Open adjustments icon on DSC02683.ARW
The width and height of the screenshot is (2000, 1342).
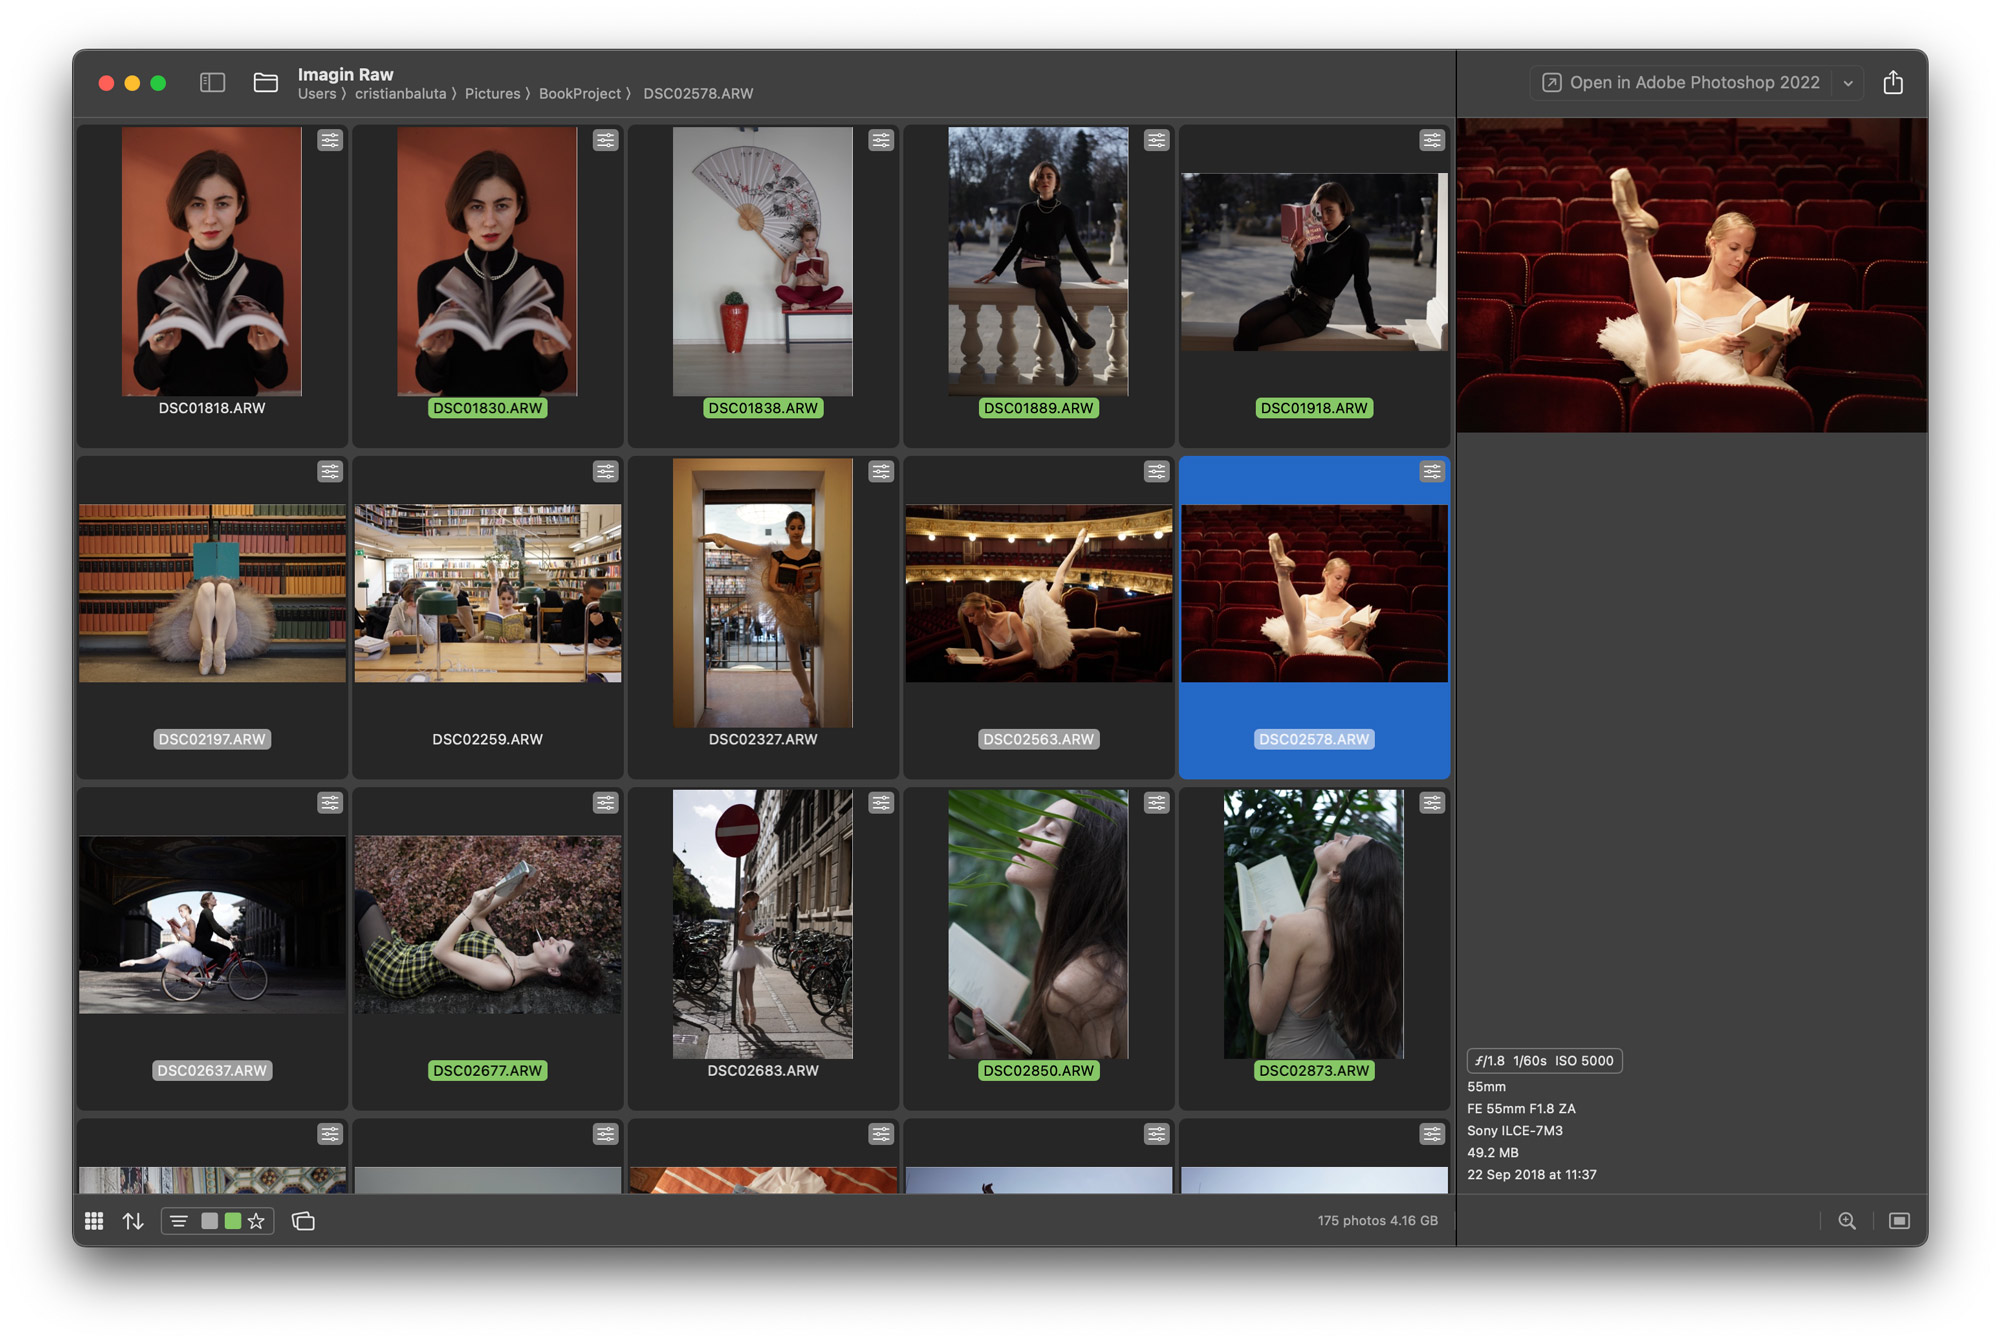pos(881,802)
